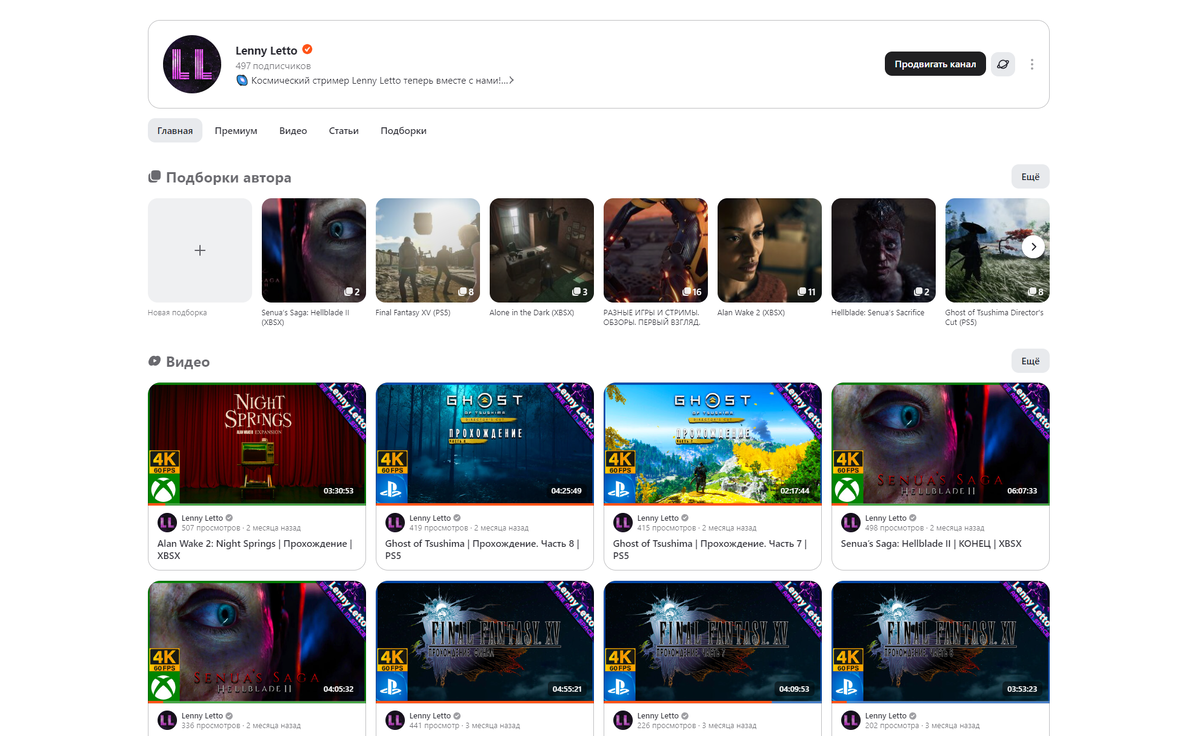Screen dimensions: 1200x736
Task: Play Night Springs video thumbnail 03:30:53
Action: [257, 443]
